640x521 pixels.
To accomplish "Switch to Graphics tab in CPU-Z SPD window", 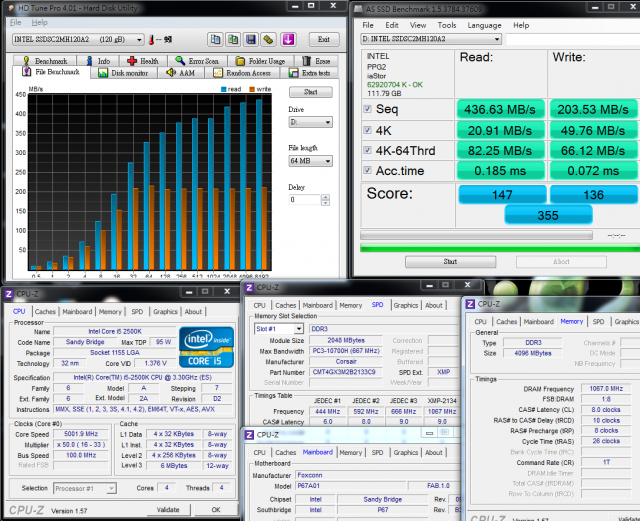I will point(406,305).
